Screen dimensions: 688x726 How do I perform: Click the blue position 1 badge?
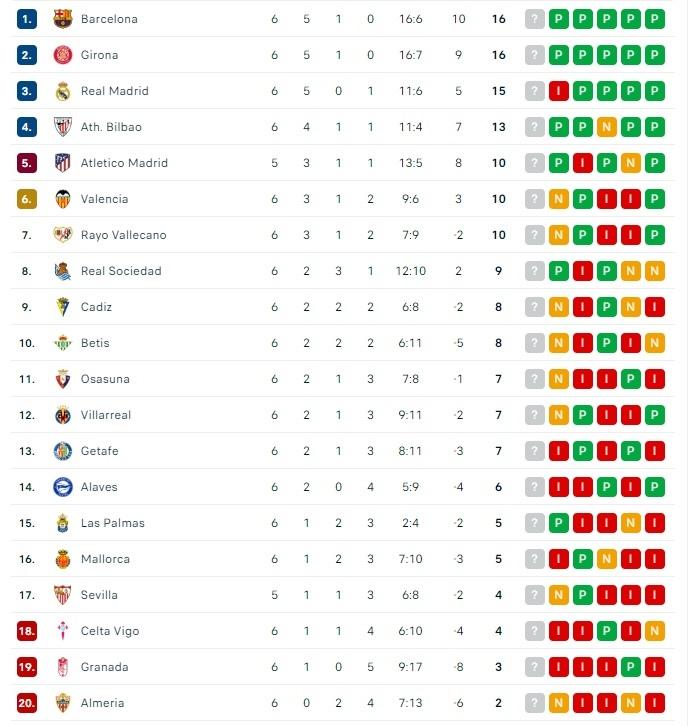(x=27, y=19)
